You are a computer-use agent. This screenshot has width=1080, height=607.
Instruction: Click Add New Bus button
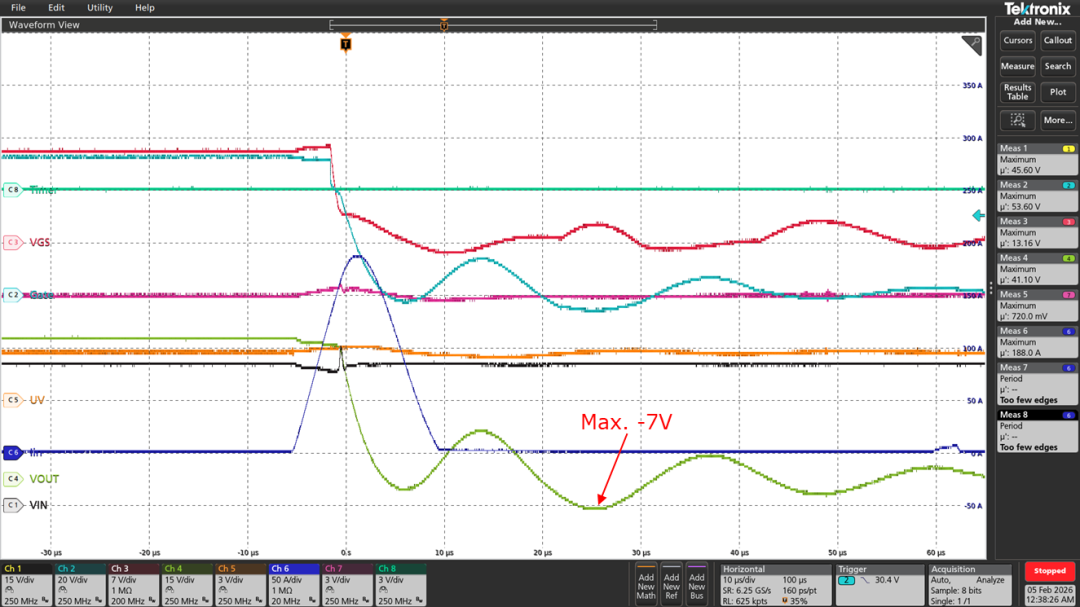696,584
